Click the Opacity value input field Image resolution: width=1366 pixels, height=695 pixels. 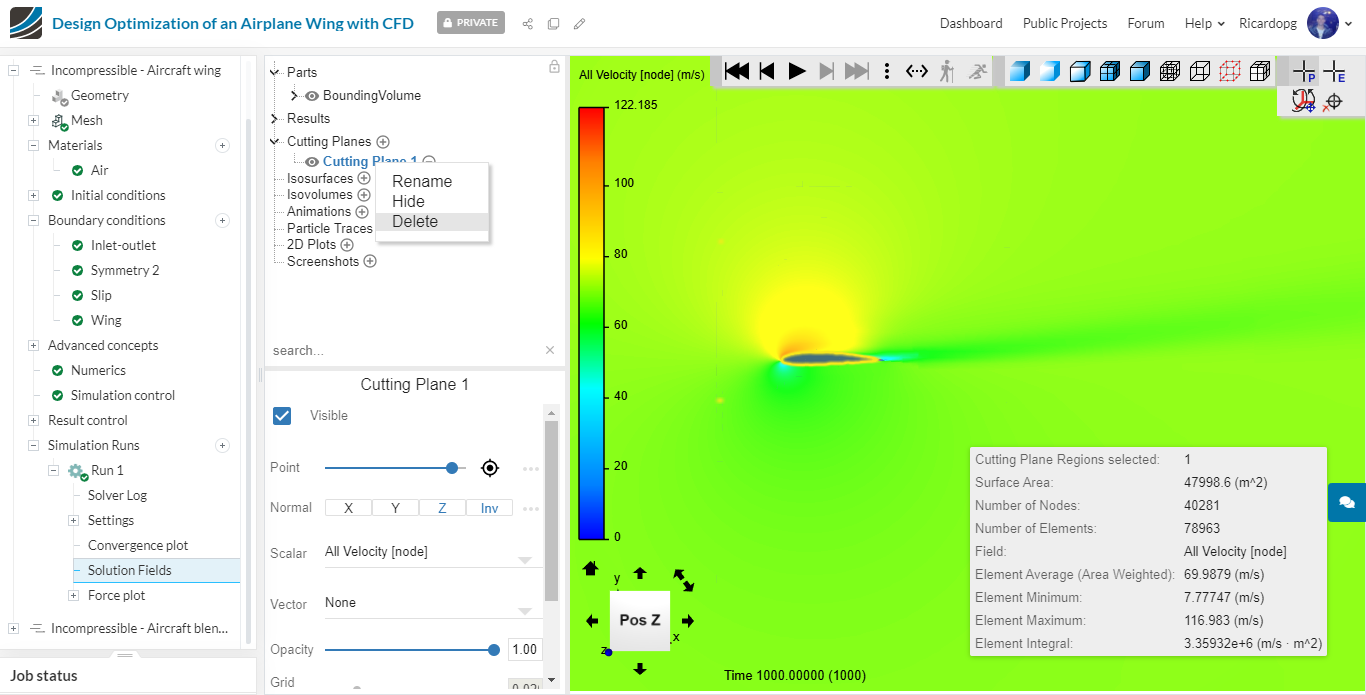click(525, 649)
